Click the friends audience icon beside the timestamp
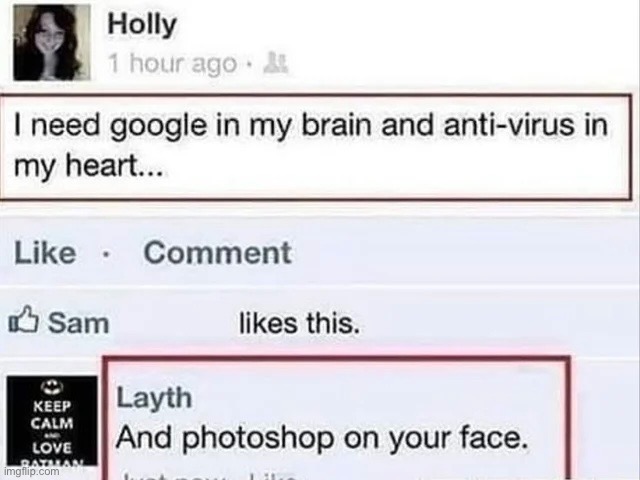 click(x=276, y=63)
